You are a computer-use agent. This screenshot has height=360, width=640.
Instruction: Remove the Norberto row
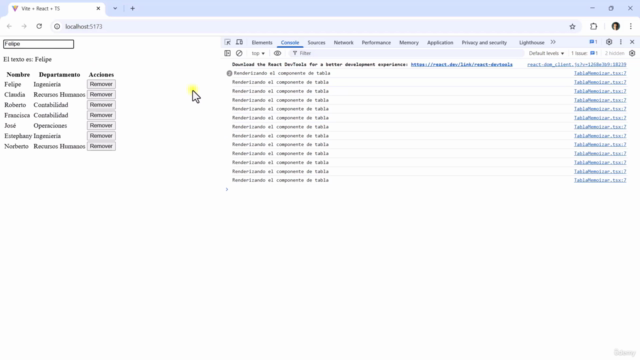101,146
